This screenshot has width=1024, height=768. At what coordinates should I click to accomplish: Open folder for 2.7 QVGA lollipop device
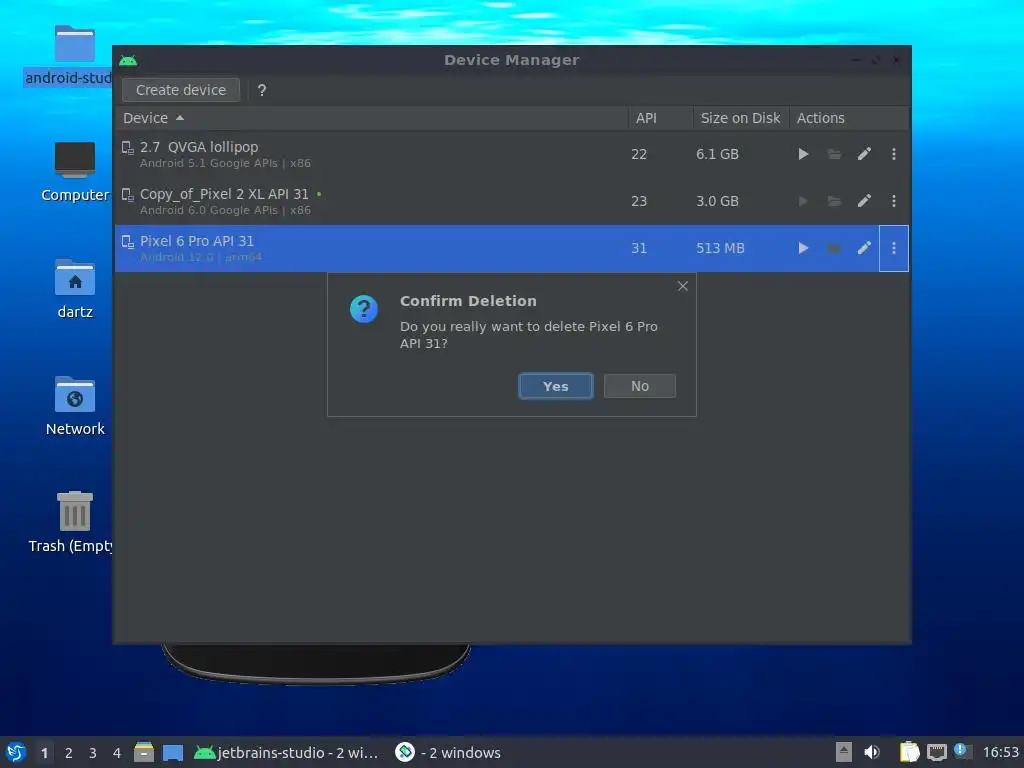coord(834,154)
